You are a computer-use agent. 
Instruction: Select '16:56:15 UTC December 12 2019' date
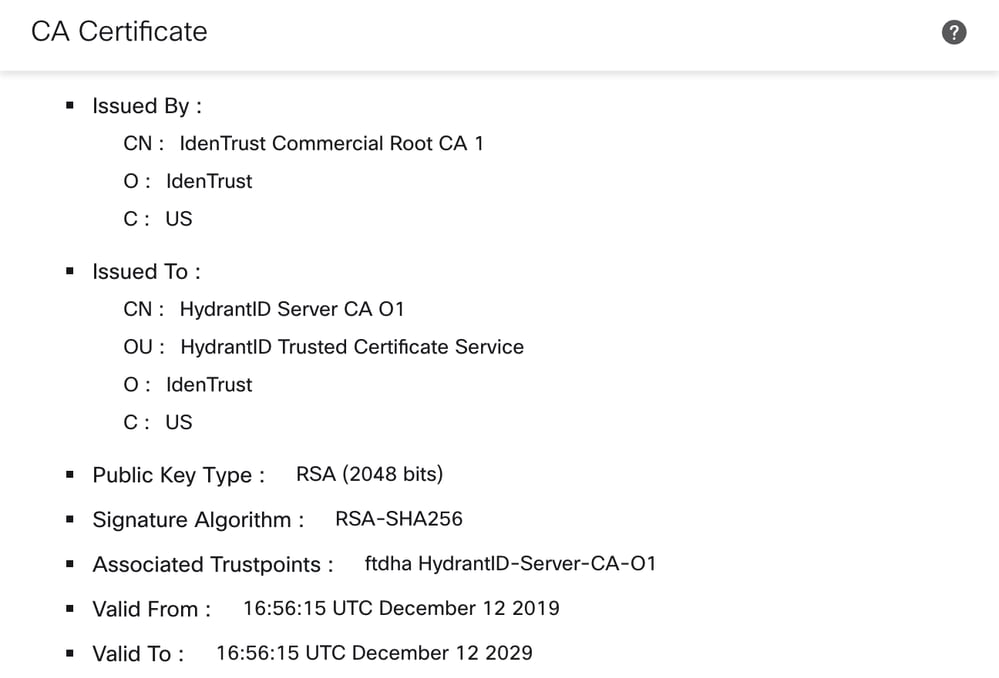point(401,608)
